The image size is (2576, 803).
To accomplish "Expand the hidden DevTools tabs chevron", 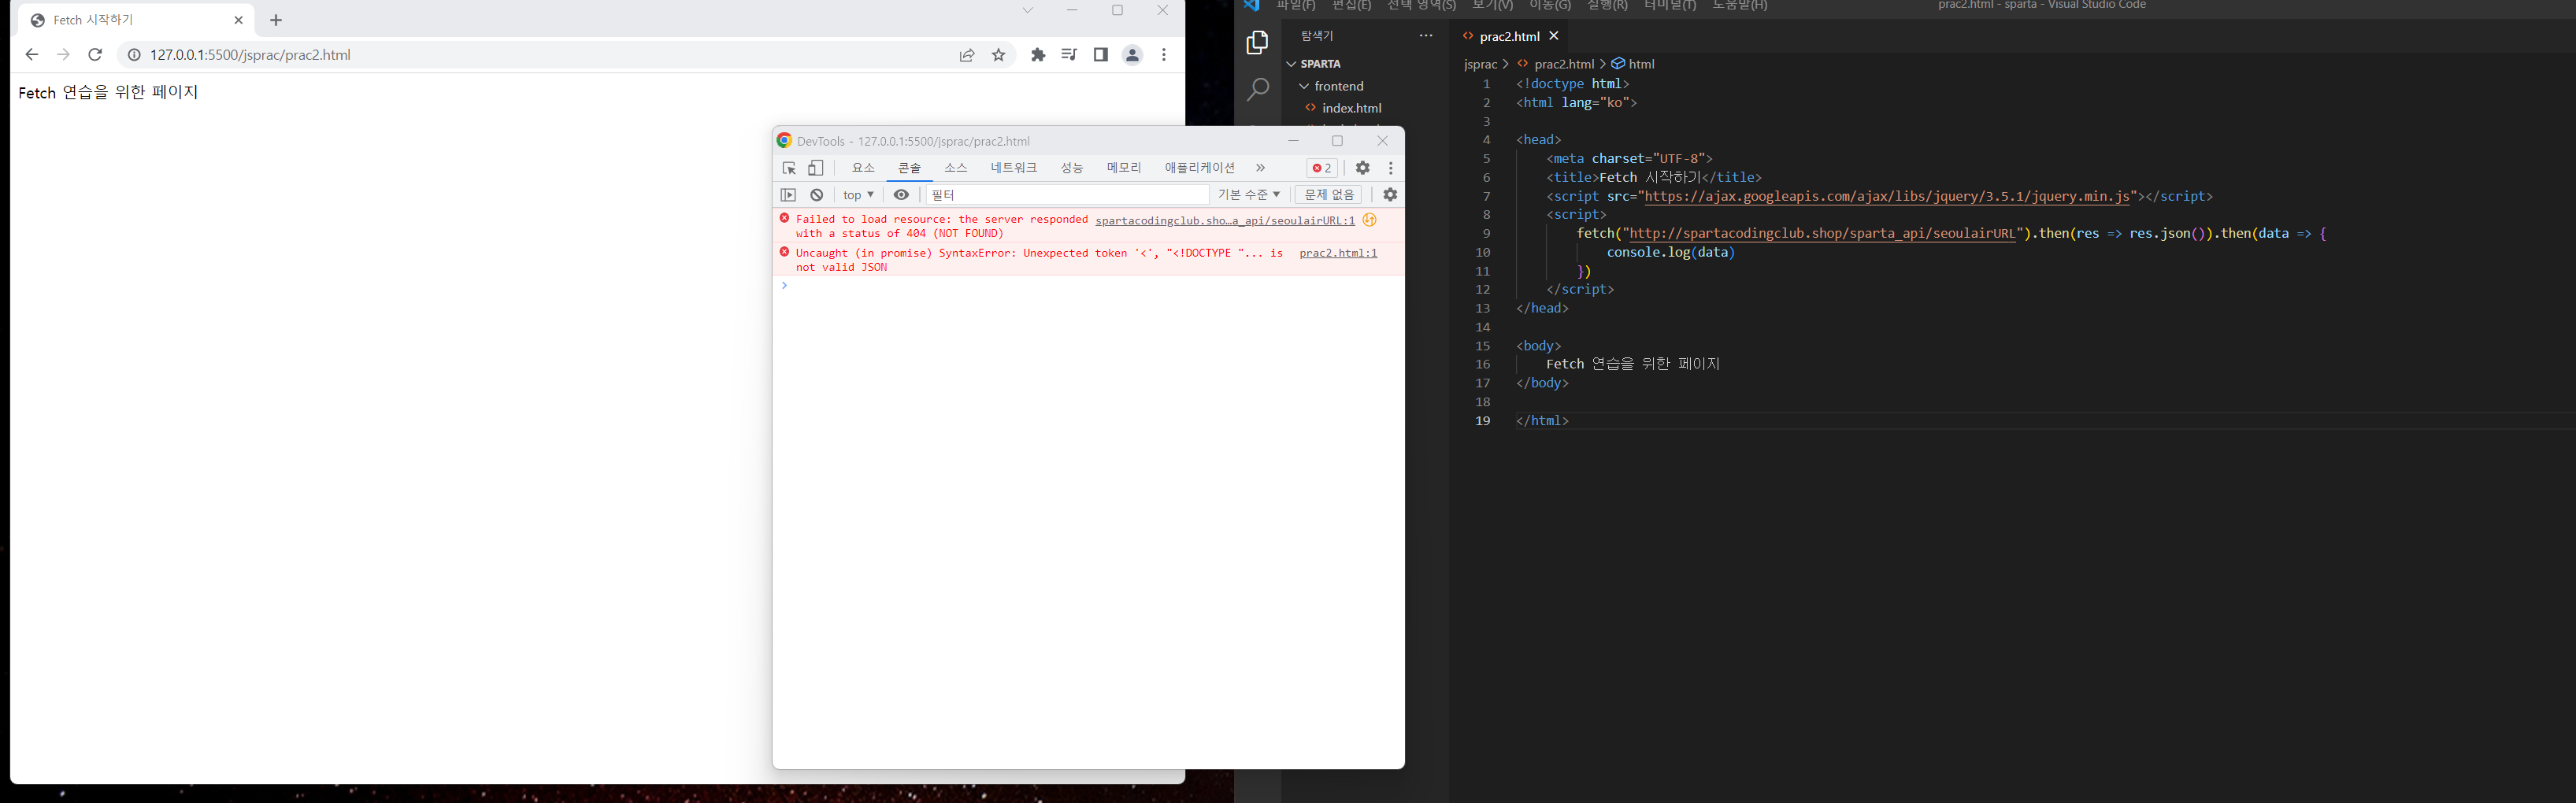I will (1260, 168).
